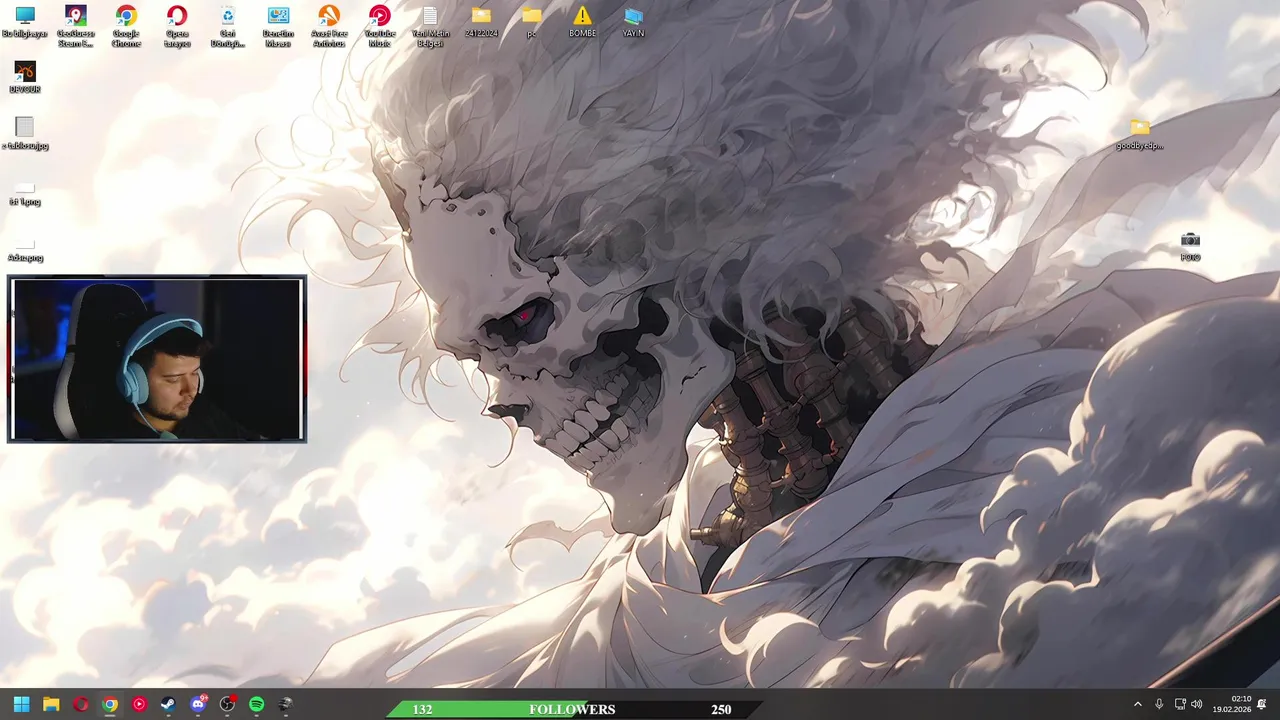The width and height of the screenshot is (1280, 720).
Task: Open Spotify from the taskbar
Action: 256,704
